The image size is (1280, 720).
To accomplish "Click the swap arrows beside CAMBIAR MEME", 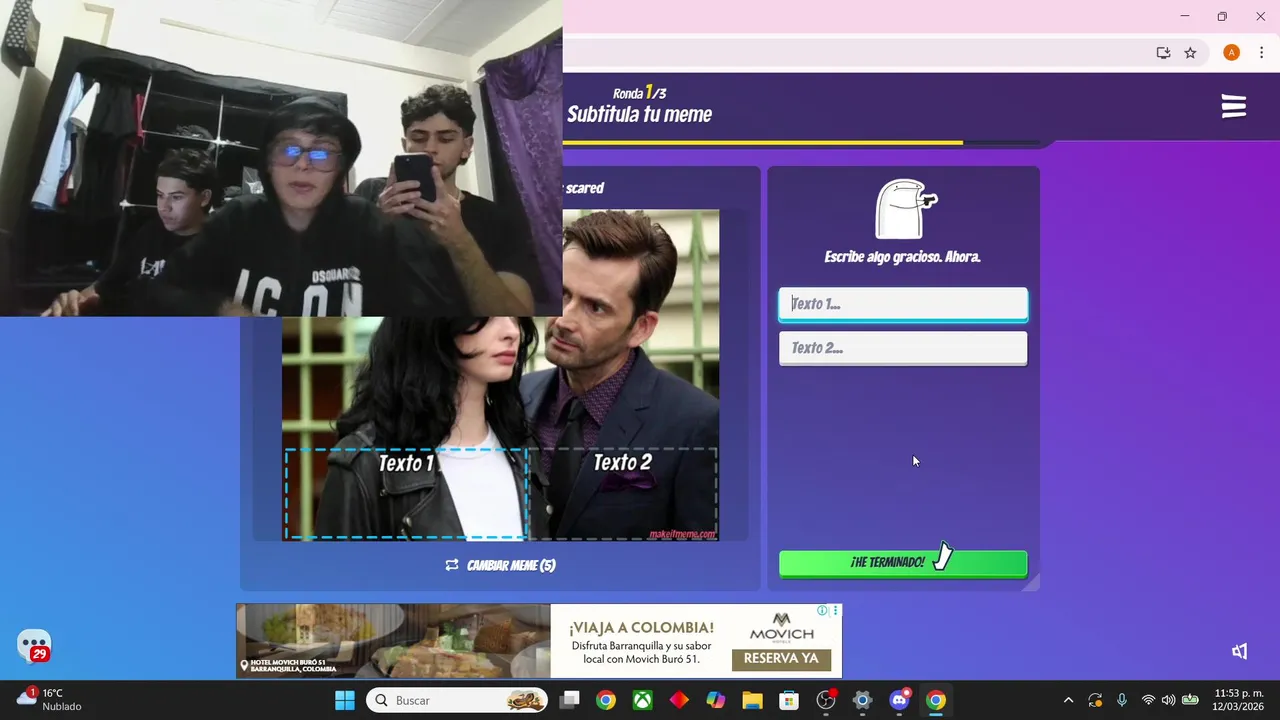I will point(452,565).
